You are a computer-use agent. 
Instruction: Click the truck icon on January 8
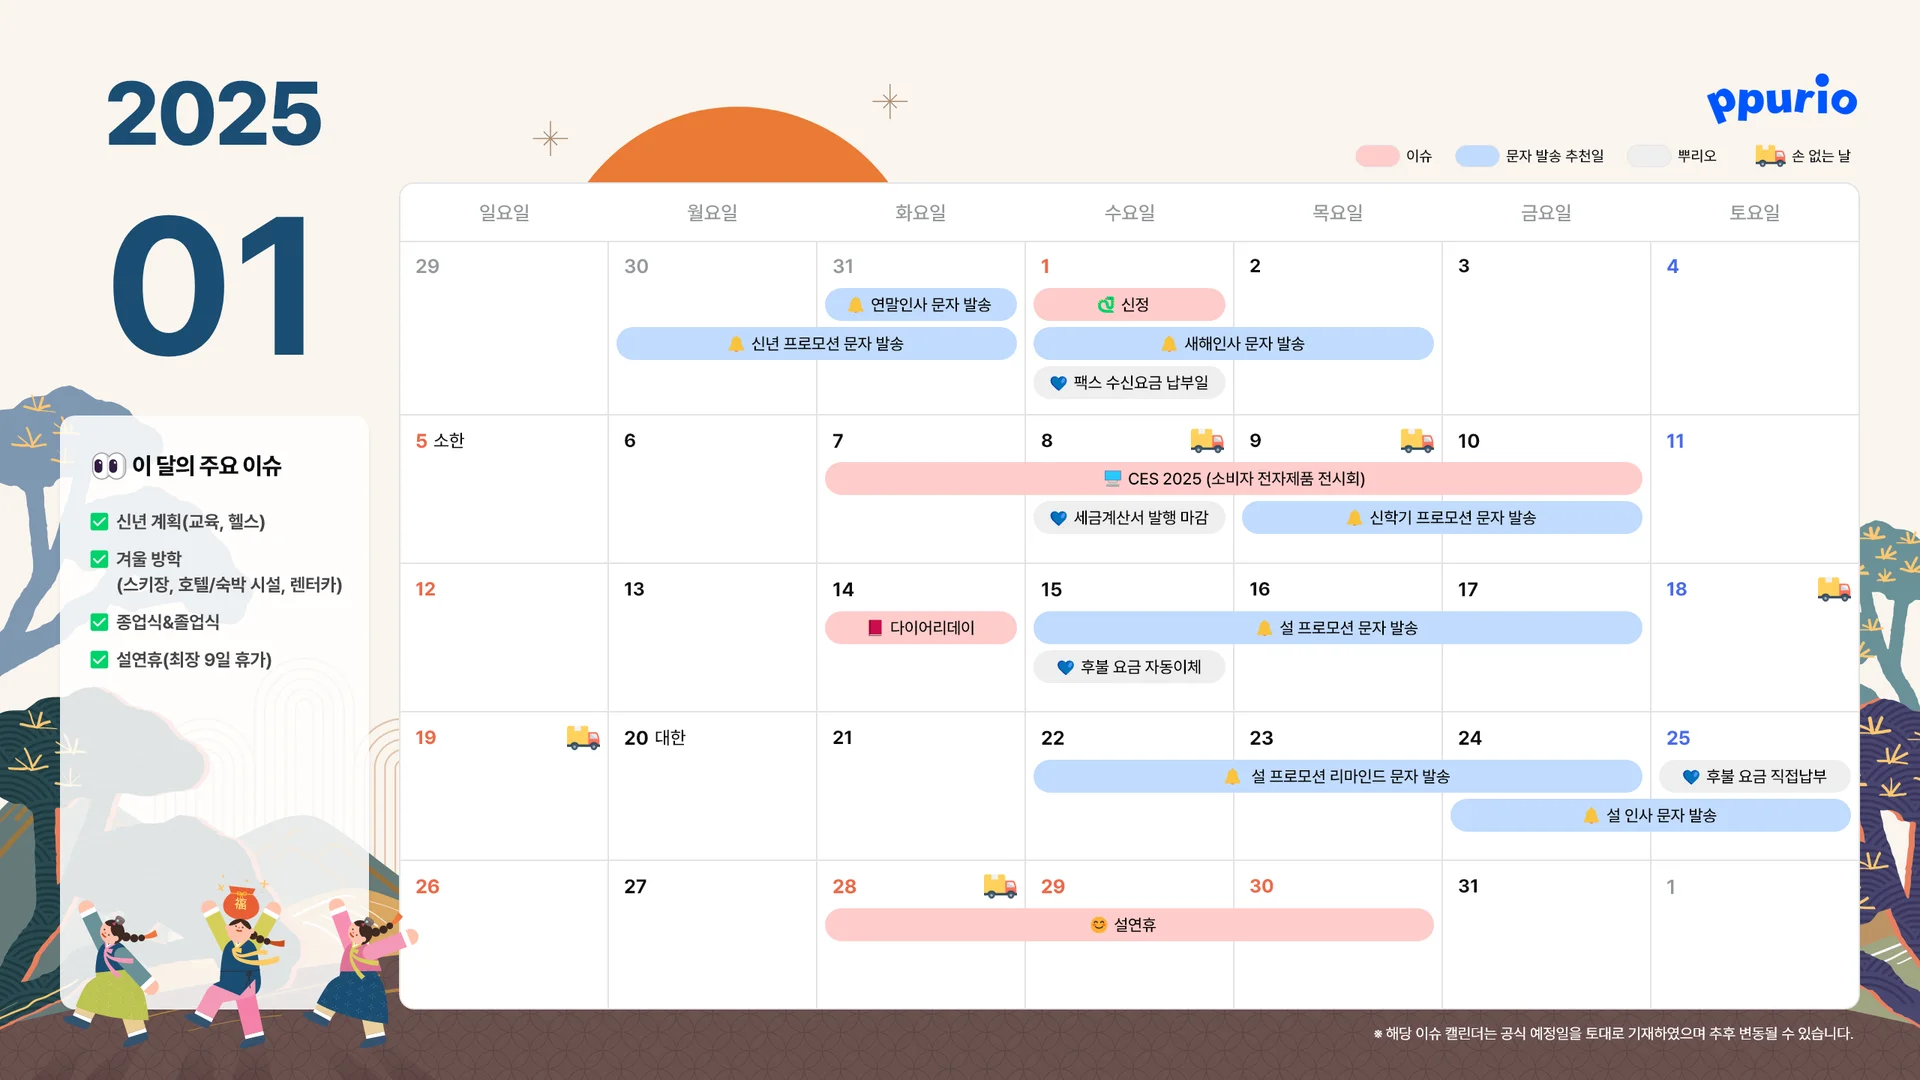pyautogui.click(x=1207, y=440)
